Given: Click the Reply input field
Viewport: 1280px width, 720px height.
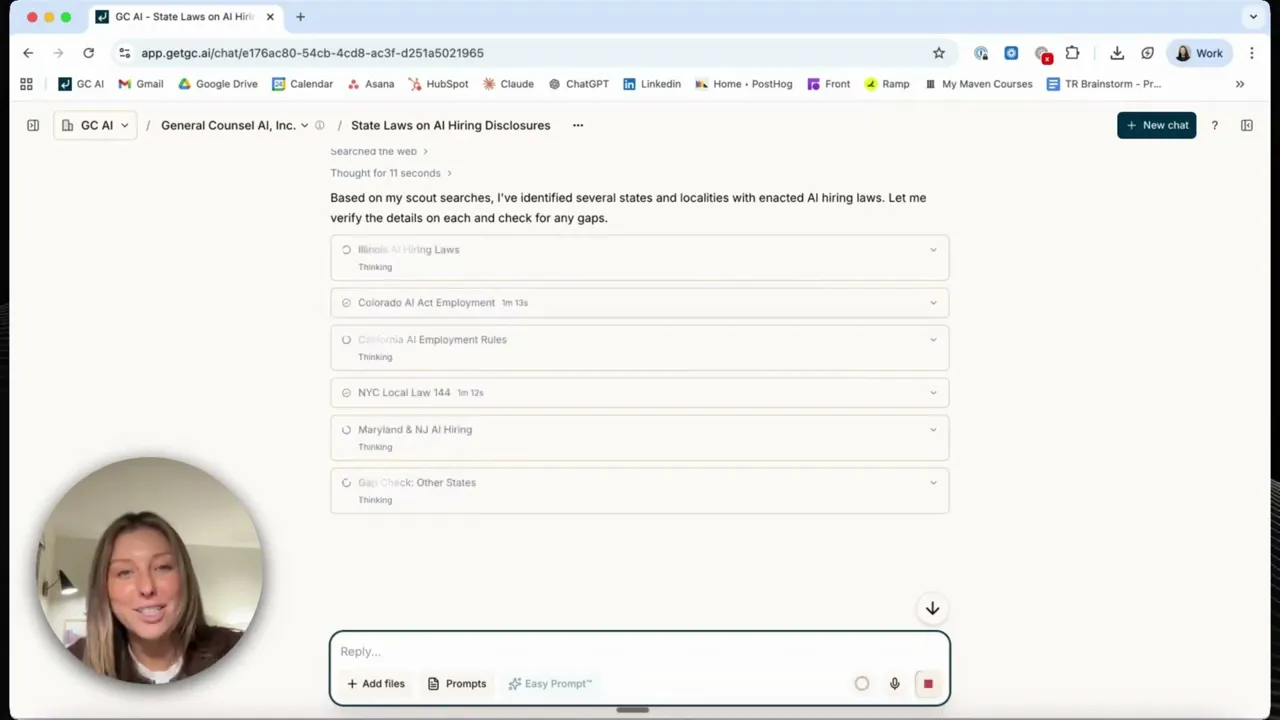Looking at the screenshot, I should (x=640, y=651).
